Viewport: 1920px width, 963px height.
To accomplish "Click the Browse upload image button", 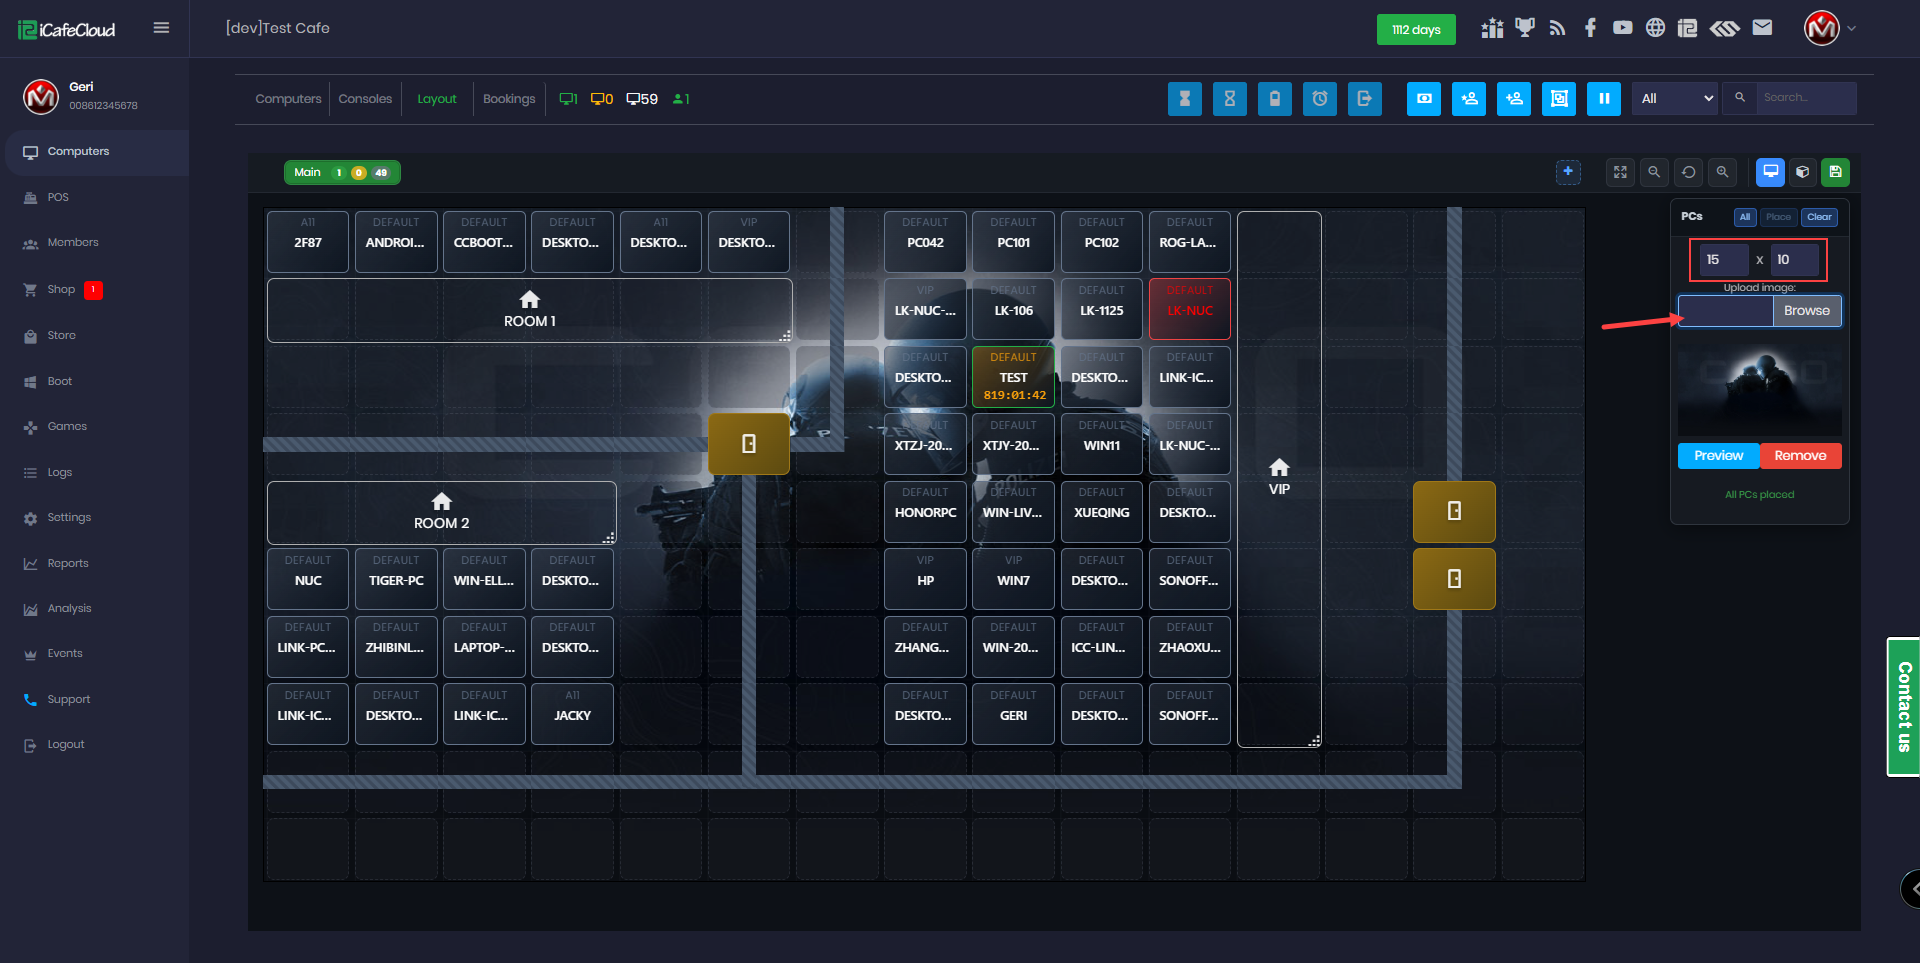I will [x=1806, y=311].
